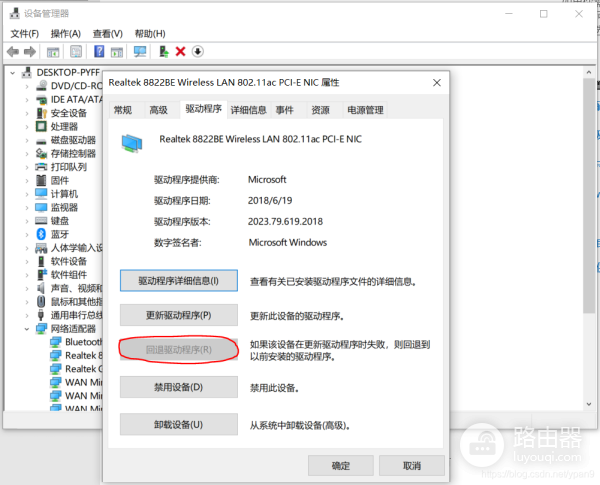Expand the DVD/CD-ROM node arrow
The height and width of the screenshot is (485, 600).
pyautogui.click(x=27, y=86)
